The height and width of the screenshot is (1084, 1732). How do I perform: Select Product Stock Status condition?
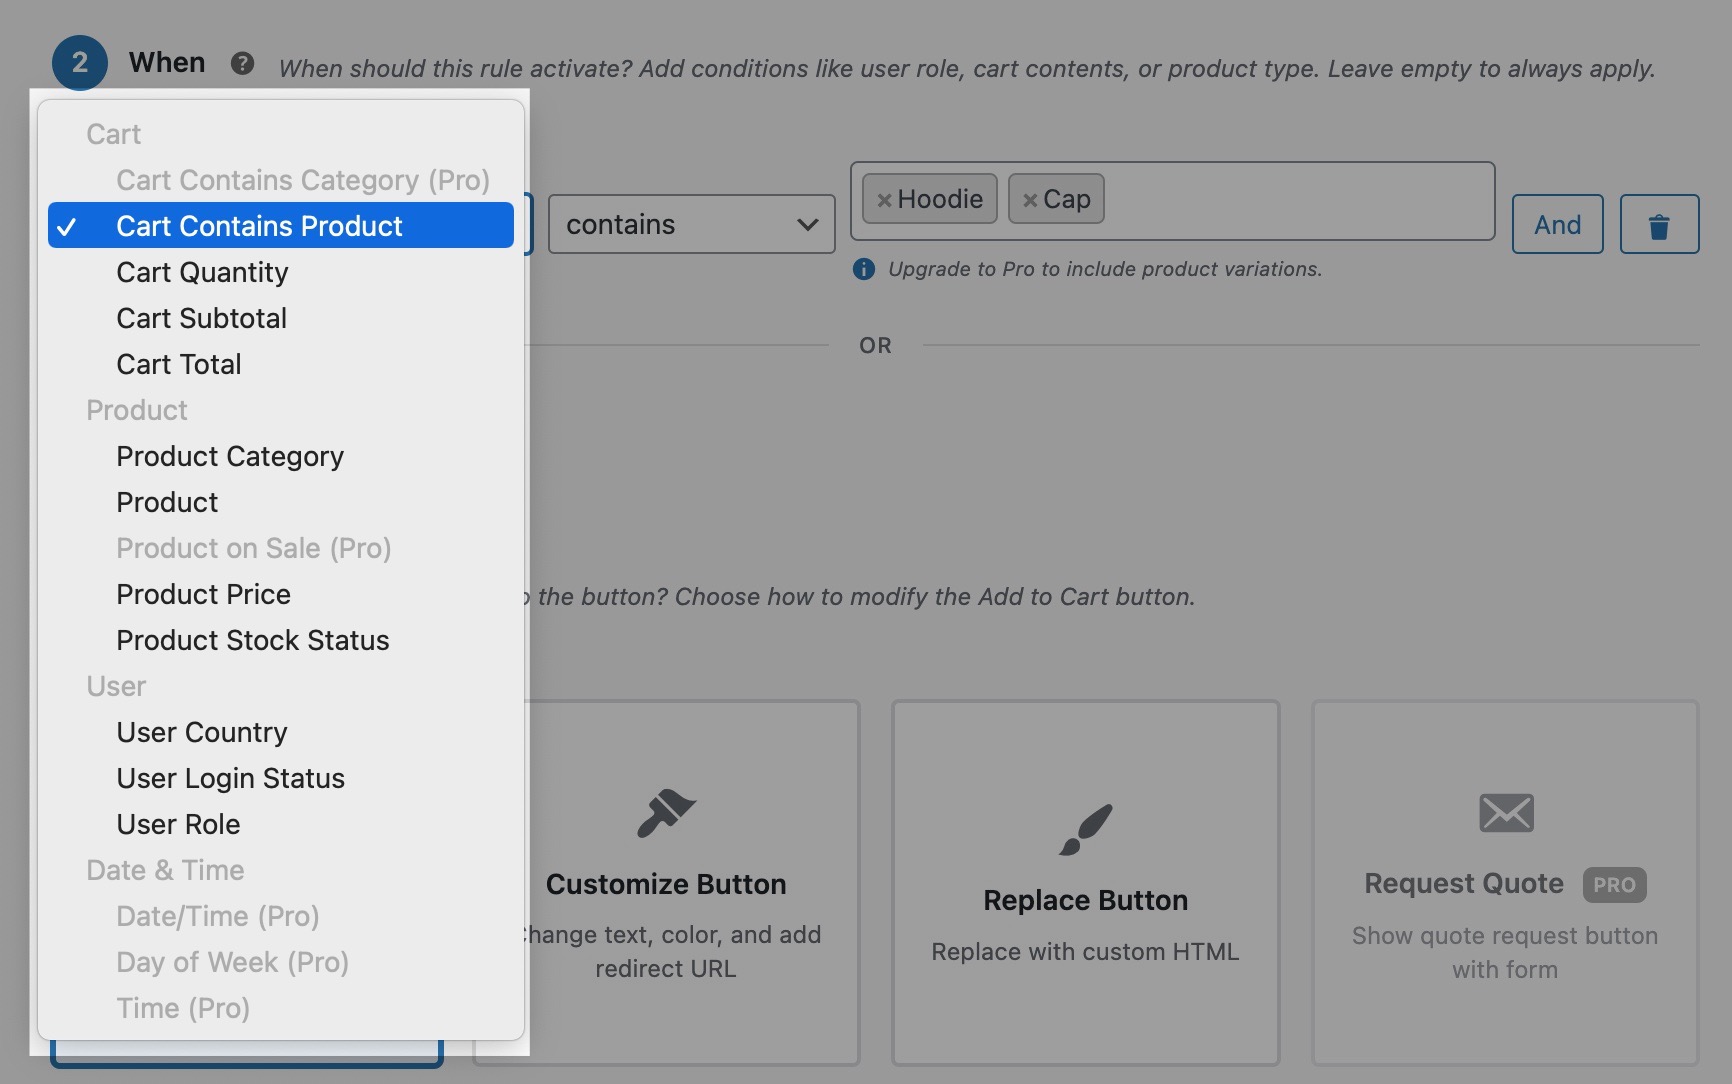click(x=253, y=640)
